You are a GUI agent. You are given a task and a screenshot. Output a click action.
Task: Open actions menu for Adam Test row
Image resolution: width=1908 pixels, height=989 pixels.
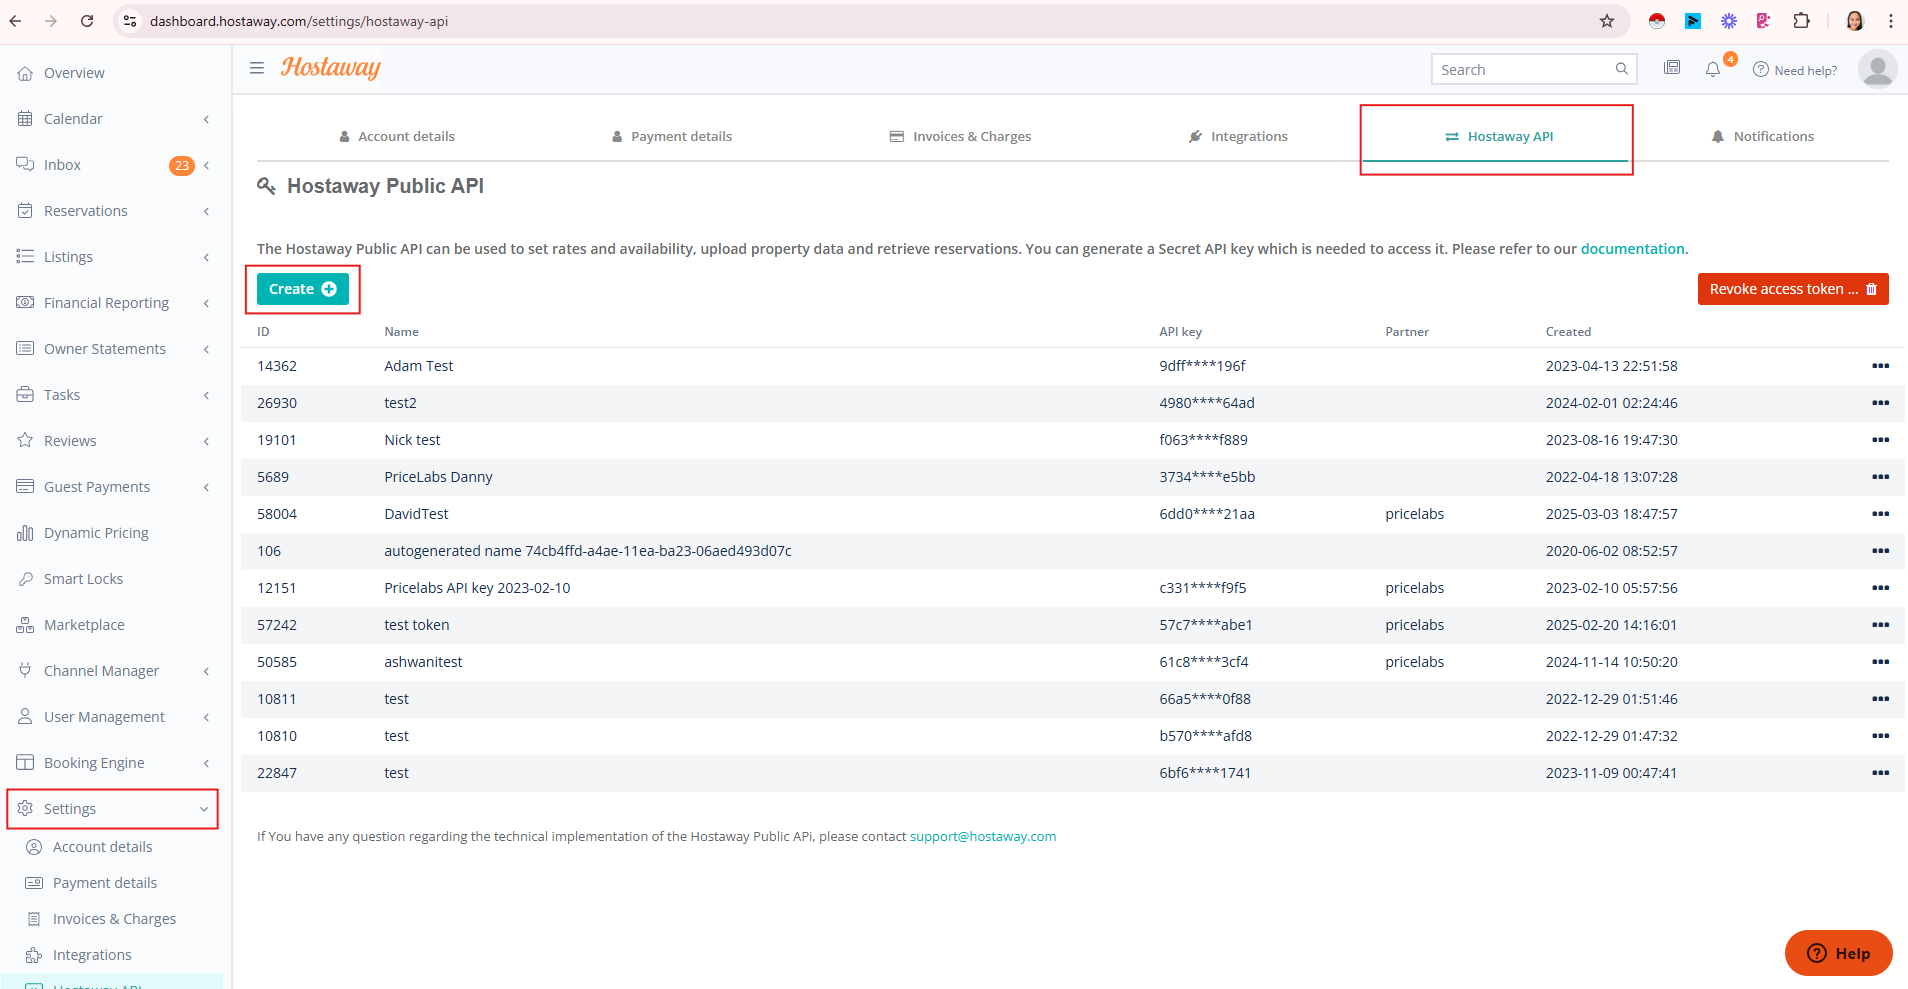[x=1880, y=366]
